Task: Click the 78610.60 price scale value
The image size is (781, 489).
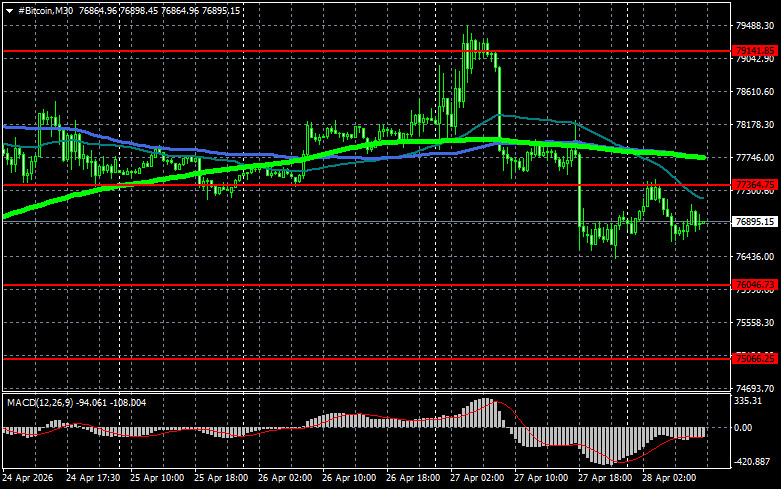Action: coord(755,92)
